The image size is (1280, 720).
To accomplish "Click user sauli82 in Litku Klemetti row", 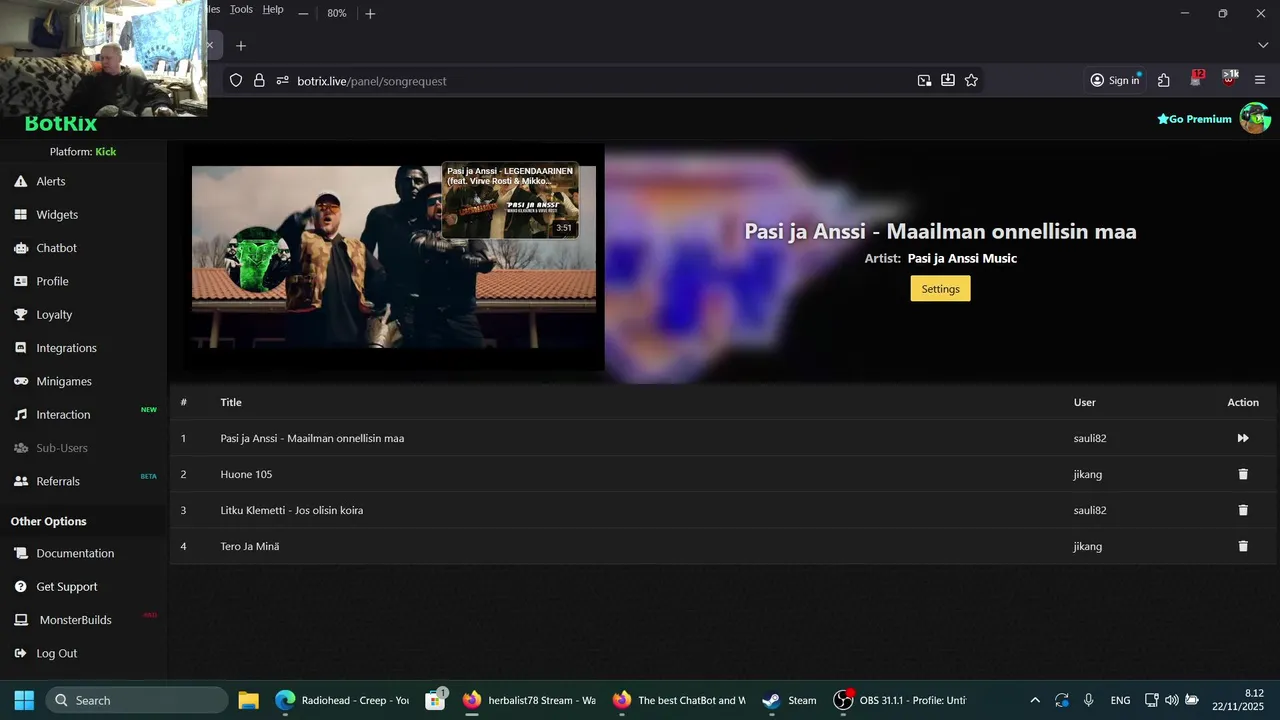I will point(1090,510).
